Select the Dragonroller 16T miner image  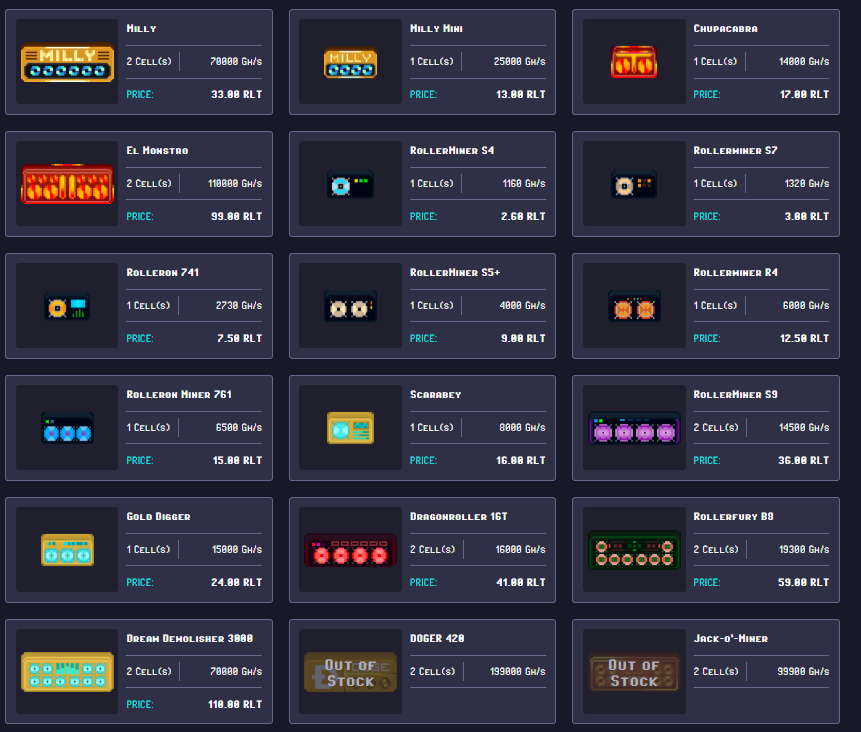[x=350, y=550]
